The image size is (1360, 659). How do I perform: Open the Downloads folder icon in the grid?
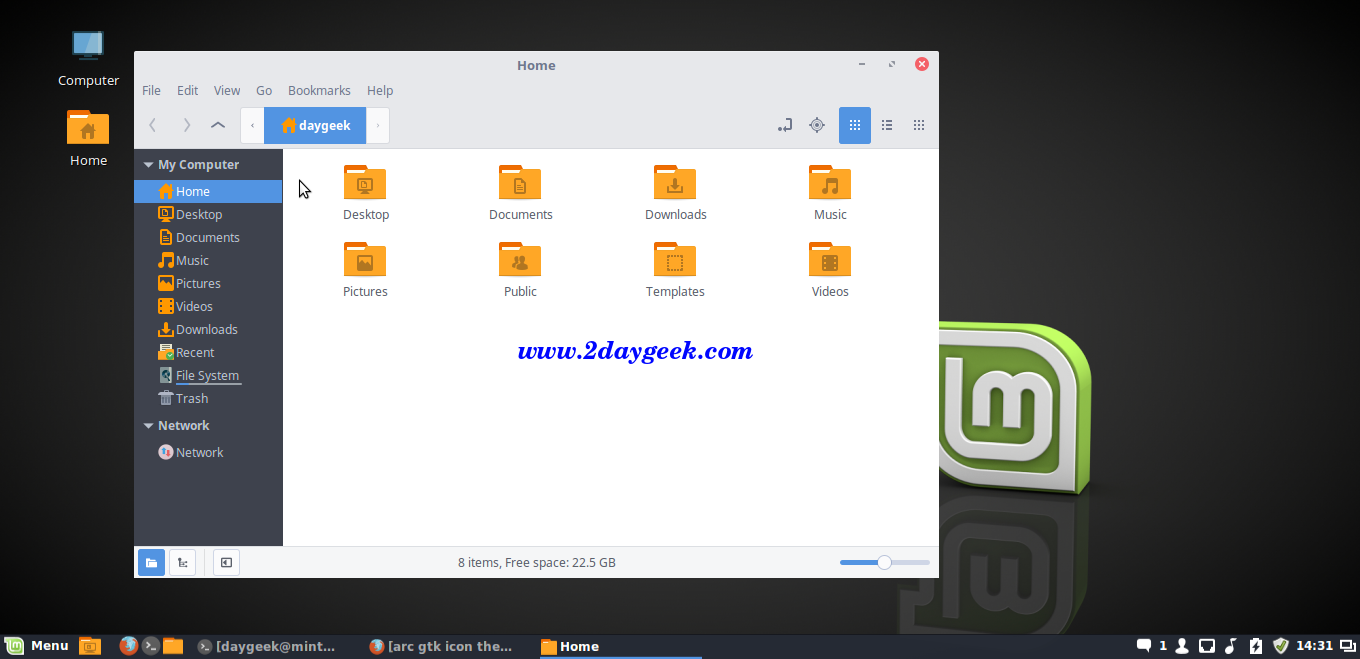[675, 183]
